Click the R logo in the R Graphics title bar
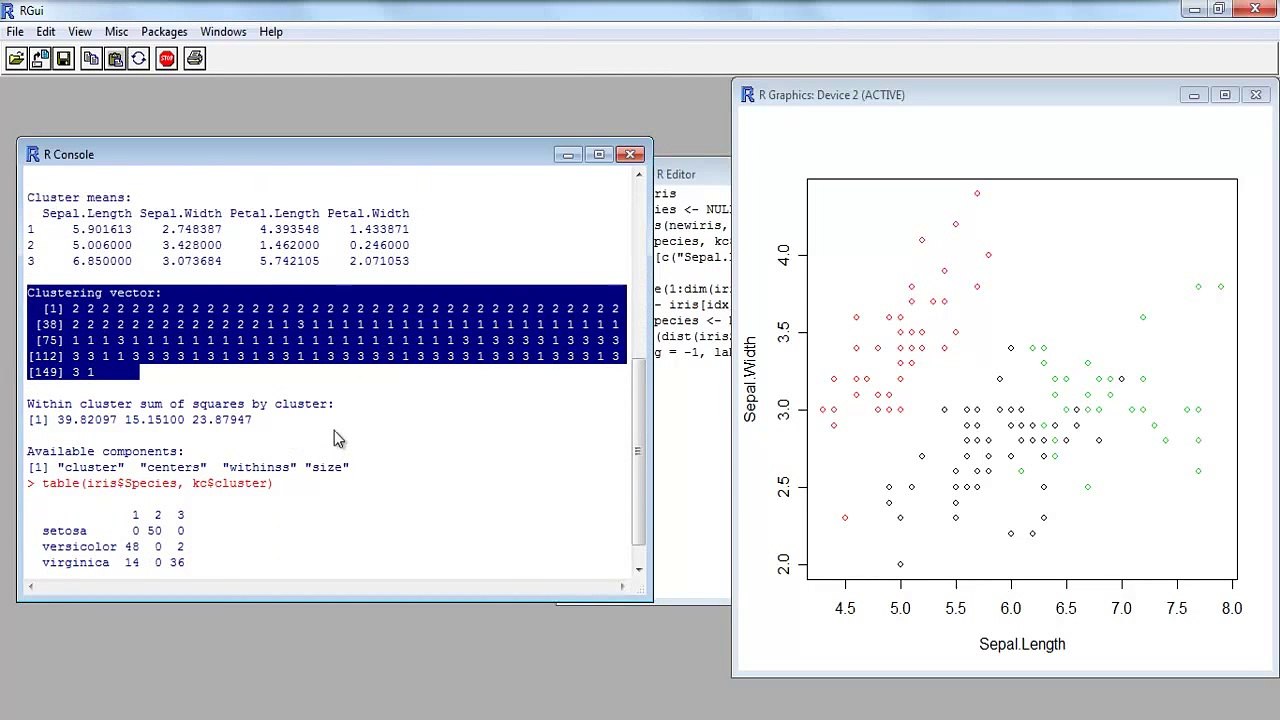The image size is (1280, 720). [x=748, y=95]
